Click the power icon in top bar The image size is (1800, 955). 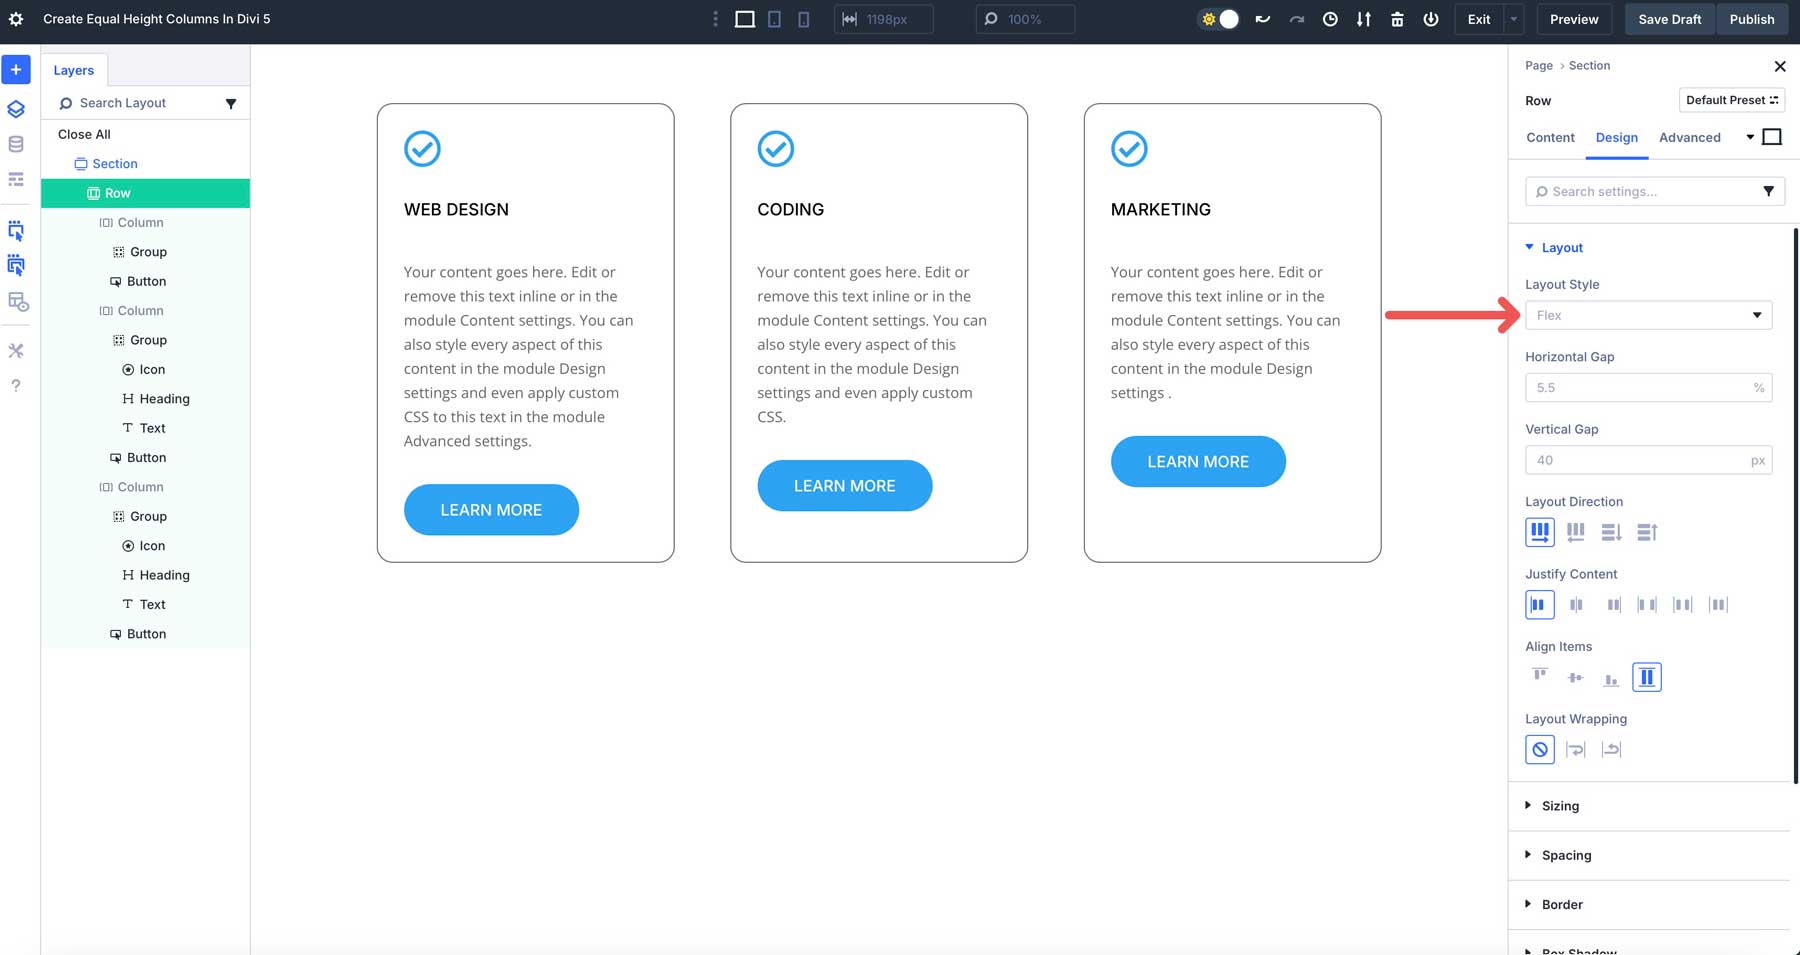(x=1431, y=19)
